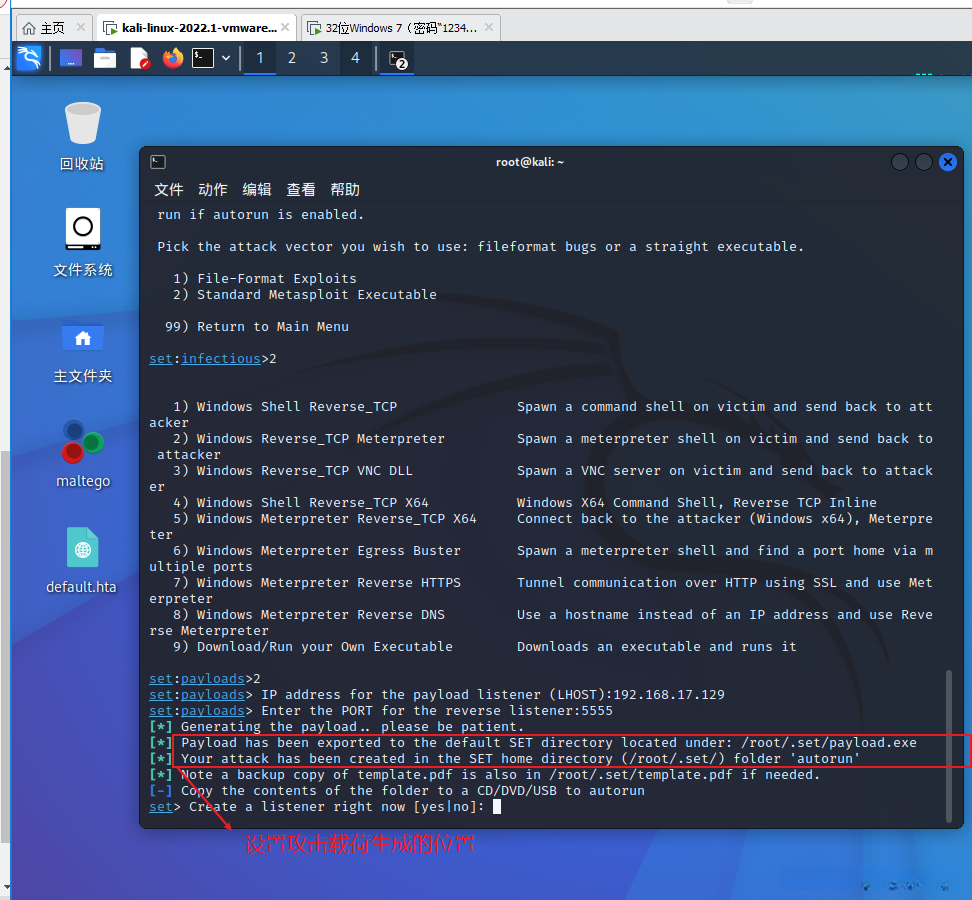Open the terminal emulator panel icon
The image size is (972, 900).
(x=203, y=58)
